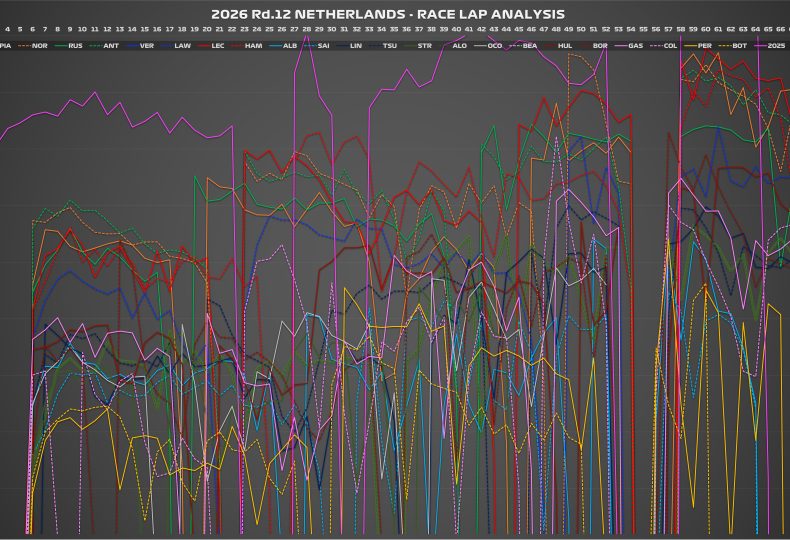Select the STR legend entry
Image resolution: width=790 pixels, height=540 pixels.
point(418,46)
